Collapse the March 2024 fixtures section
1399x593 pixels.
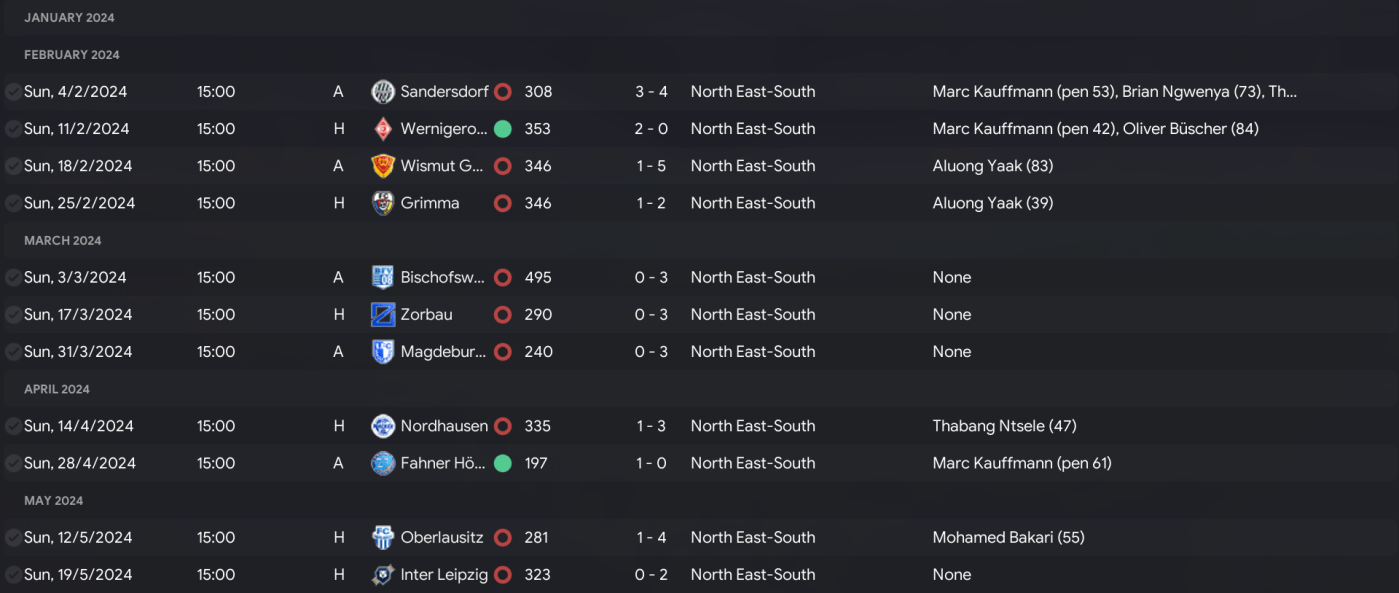click(62, 241)
